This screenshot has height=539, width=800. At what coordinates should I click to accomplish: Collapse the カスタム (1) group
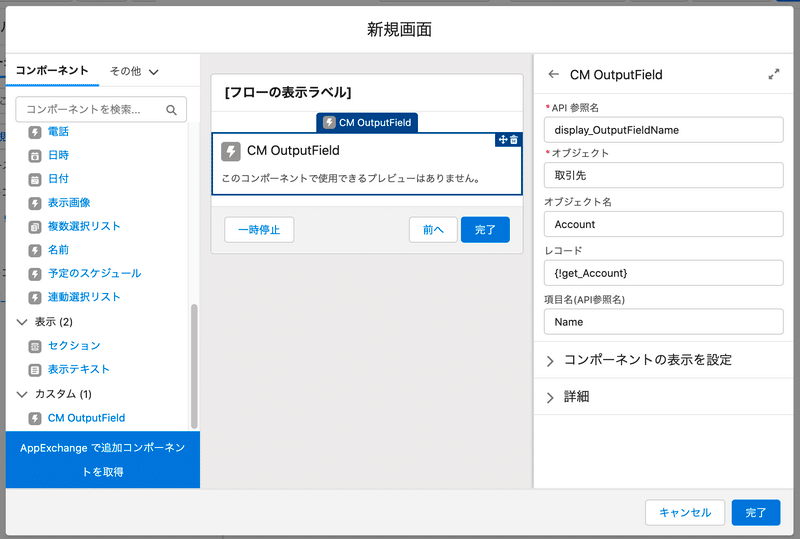tap(22, 394)
